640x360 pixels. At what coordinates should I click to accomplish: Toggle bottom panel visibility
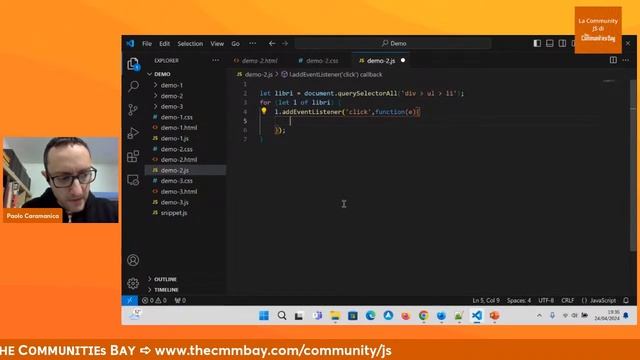(550, 43)
